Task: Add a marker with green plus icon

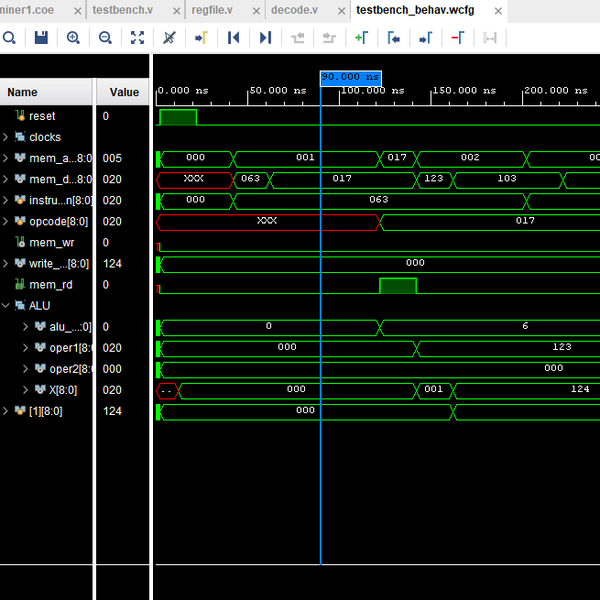Action: (361, 38)
